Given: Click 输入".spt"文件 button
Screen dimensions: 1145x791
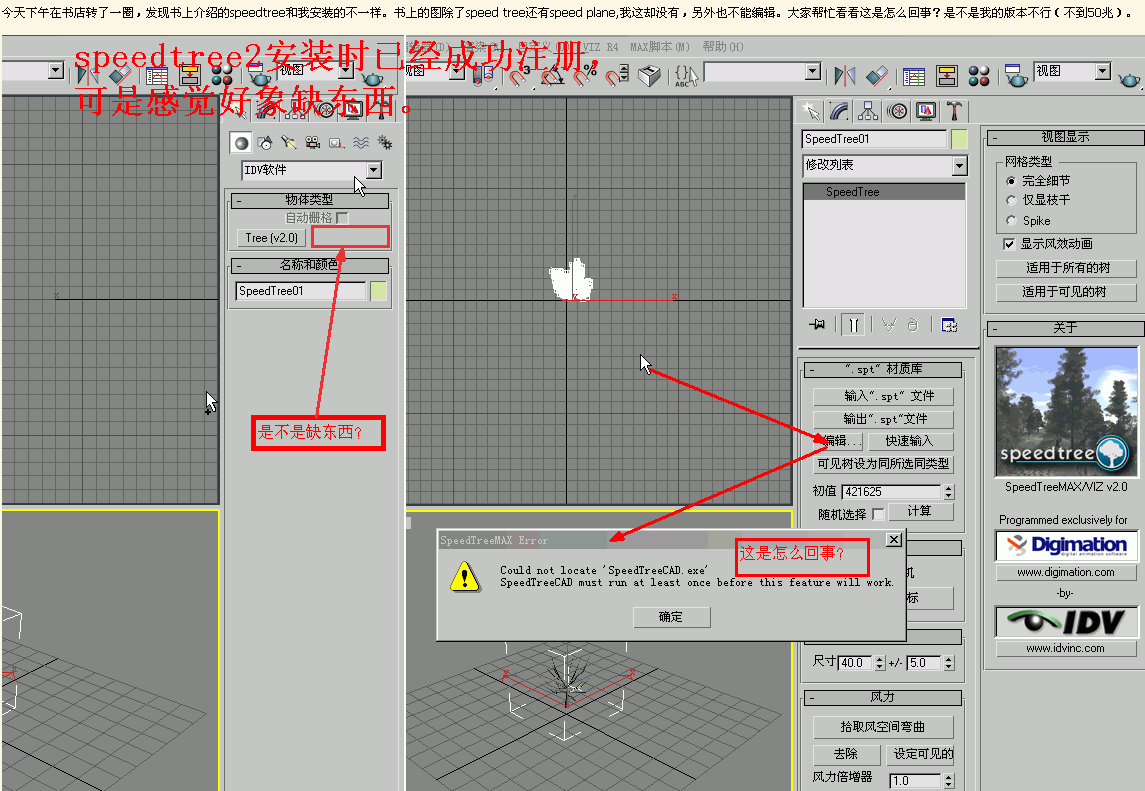Looking at the screenshot, I should [x=884, y=396].
